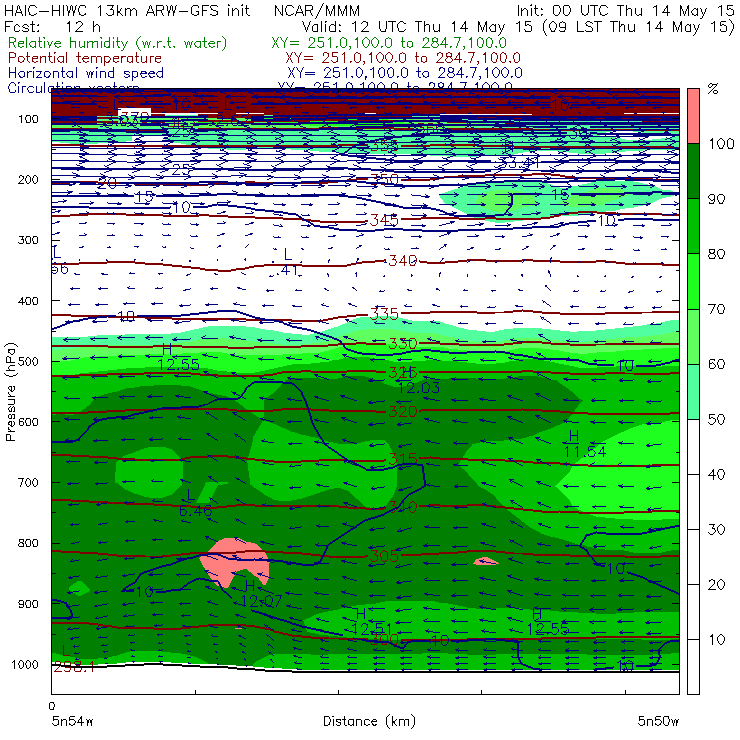The image size is (740, 740).
Task: Click the large pink saturated region near 800 hPa
Action: point(235,560)
